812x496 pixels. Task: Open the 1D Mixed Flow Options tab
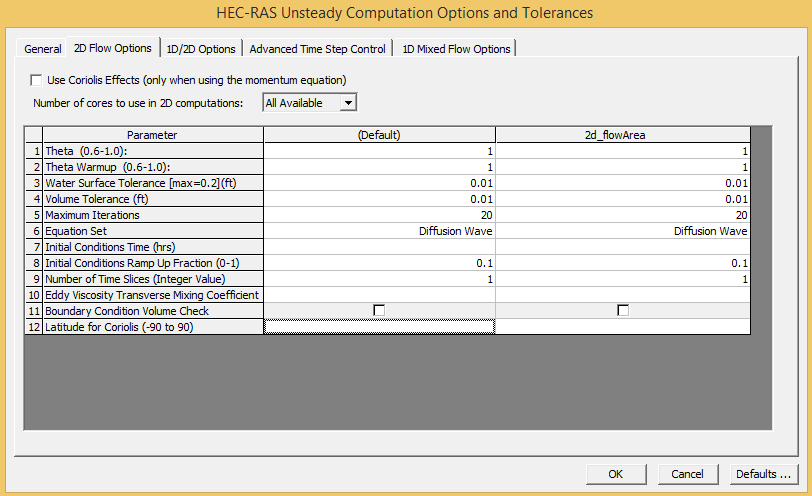[x=456, y=49]
